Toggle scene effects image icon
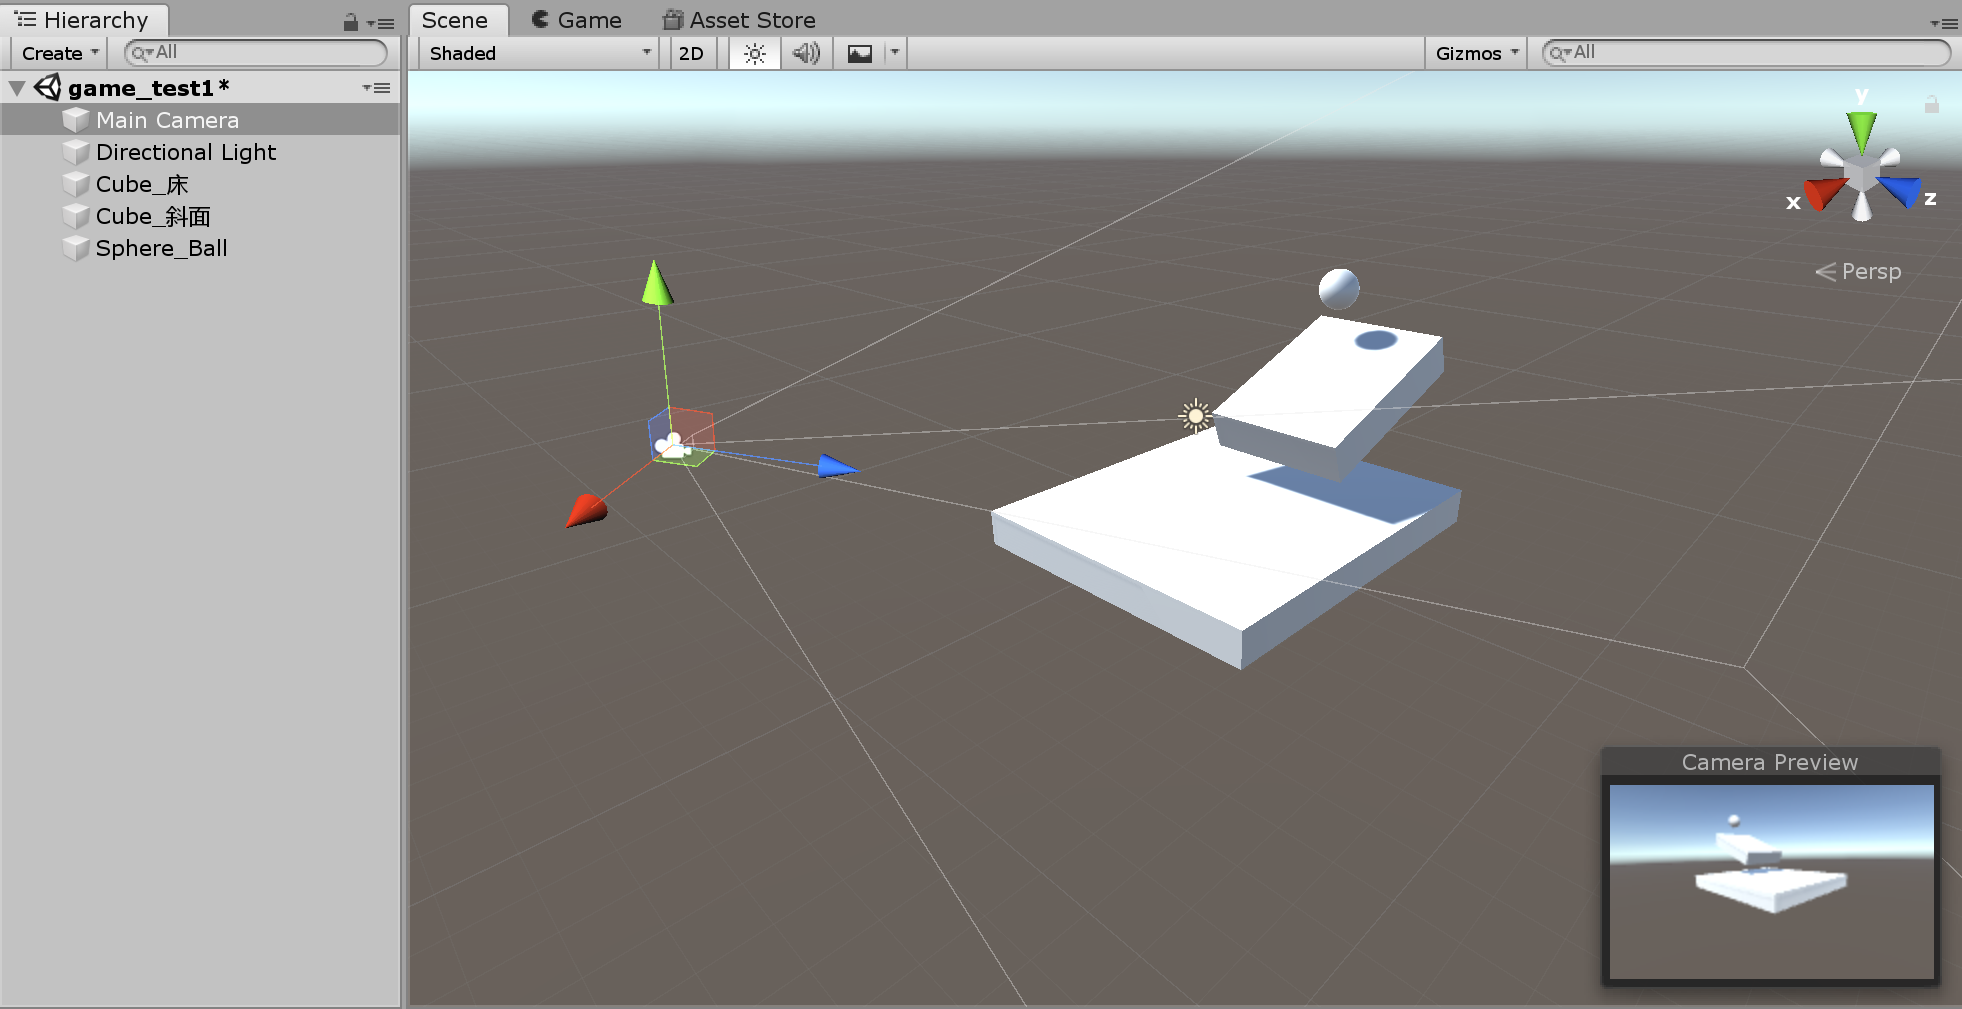 (x=860, y=53)
